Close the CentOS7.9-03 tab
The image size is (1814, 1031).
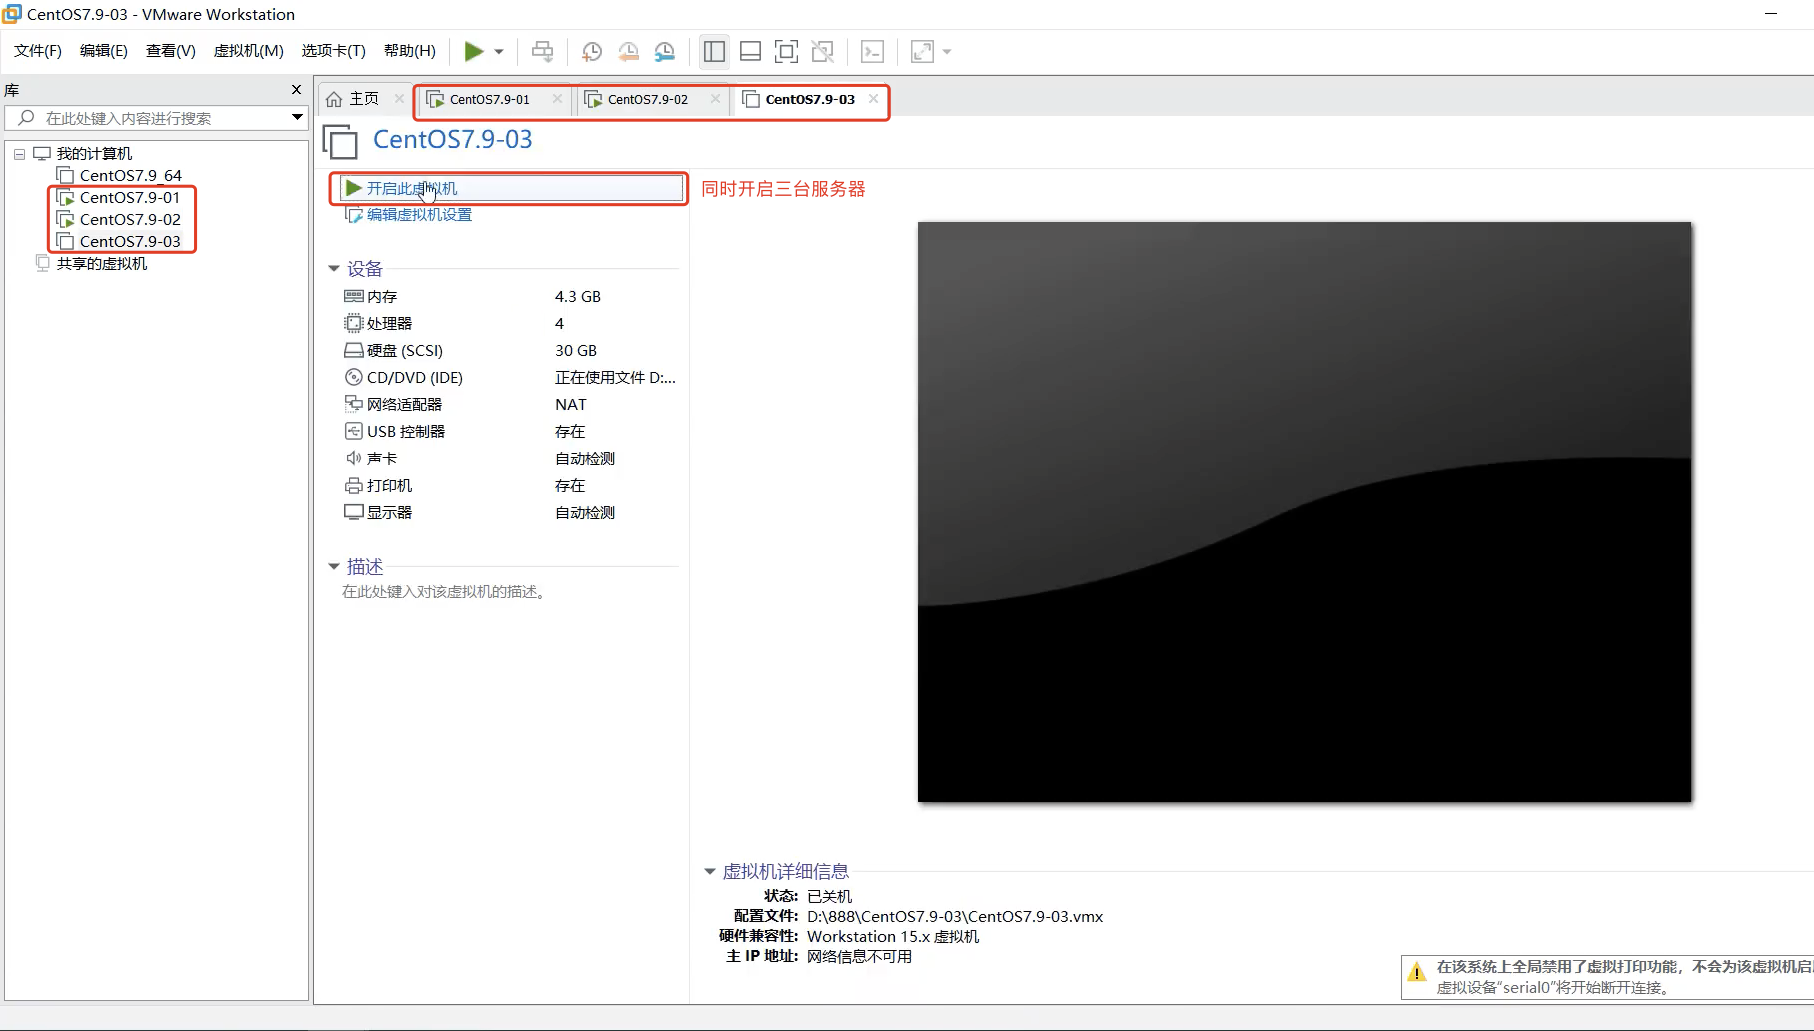(x=874, y=98)
